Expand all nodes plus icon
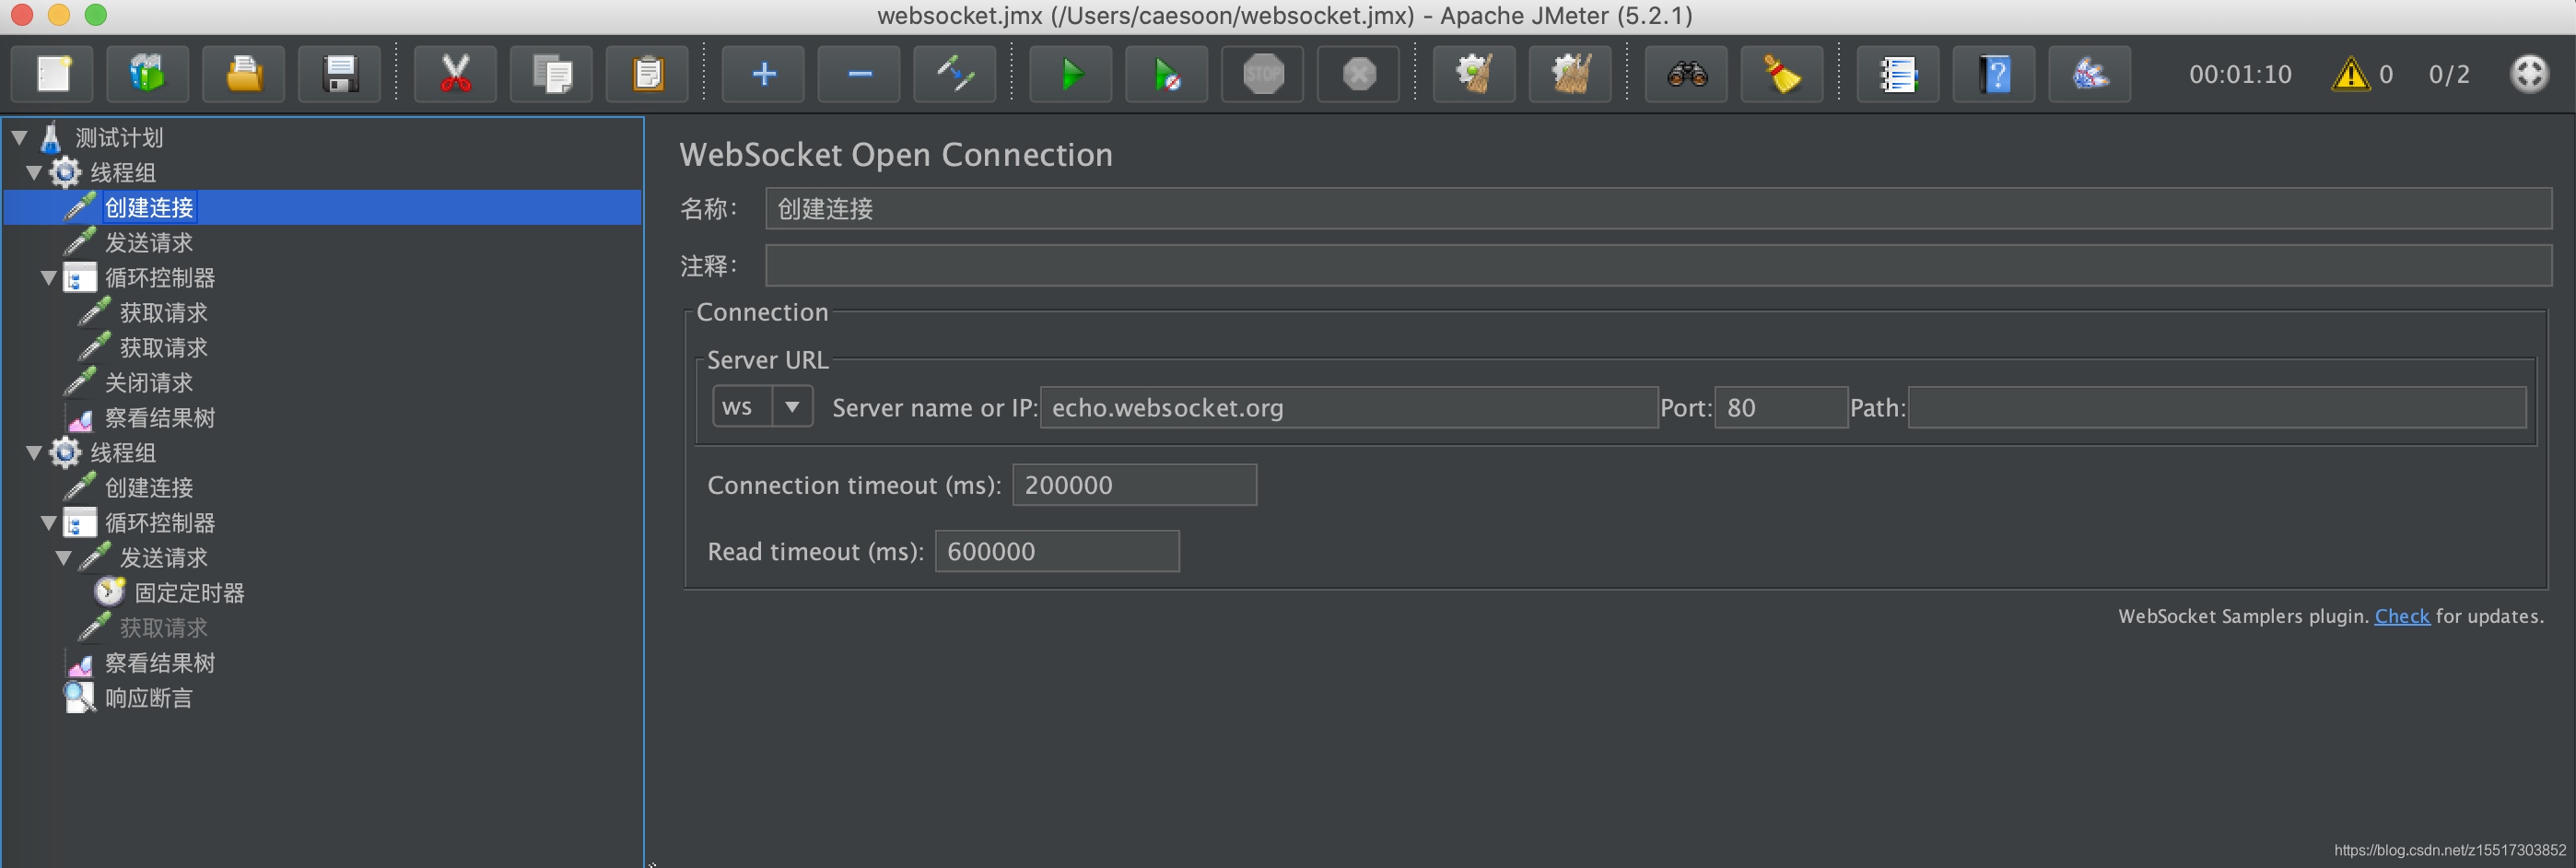The image size is (2576, 868). (x=764, y=74)
